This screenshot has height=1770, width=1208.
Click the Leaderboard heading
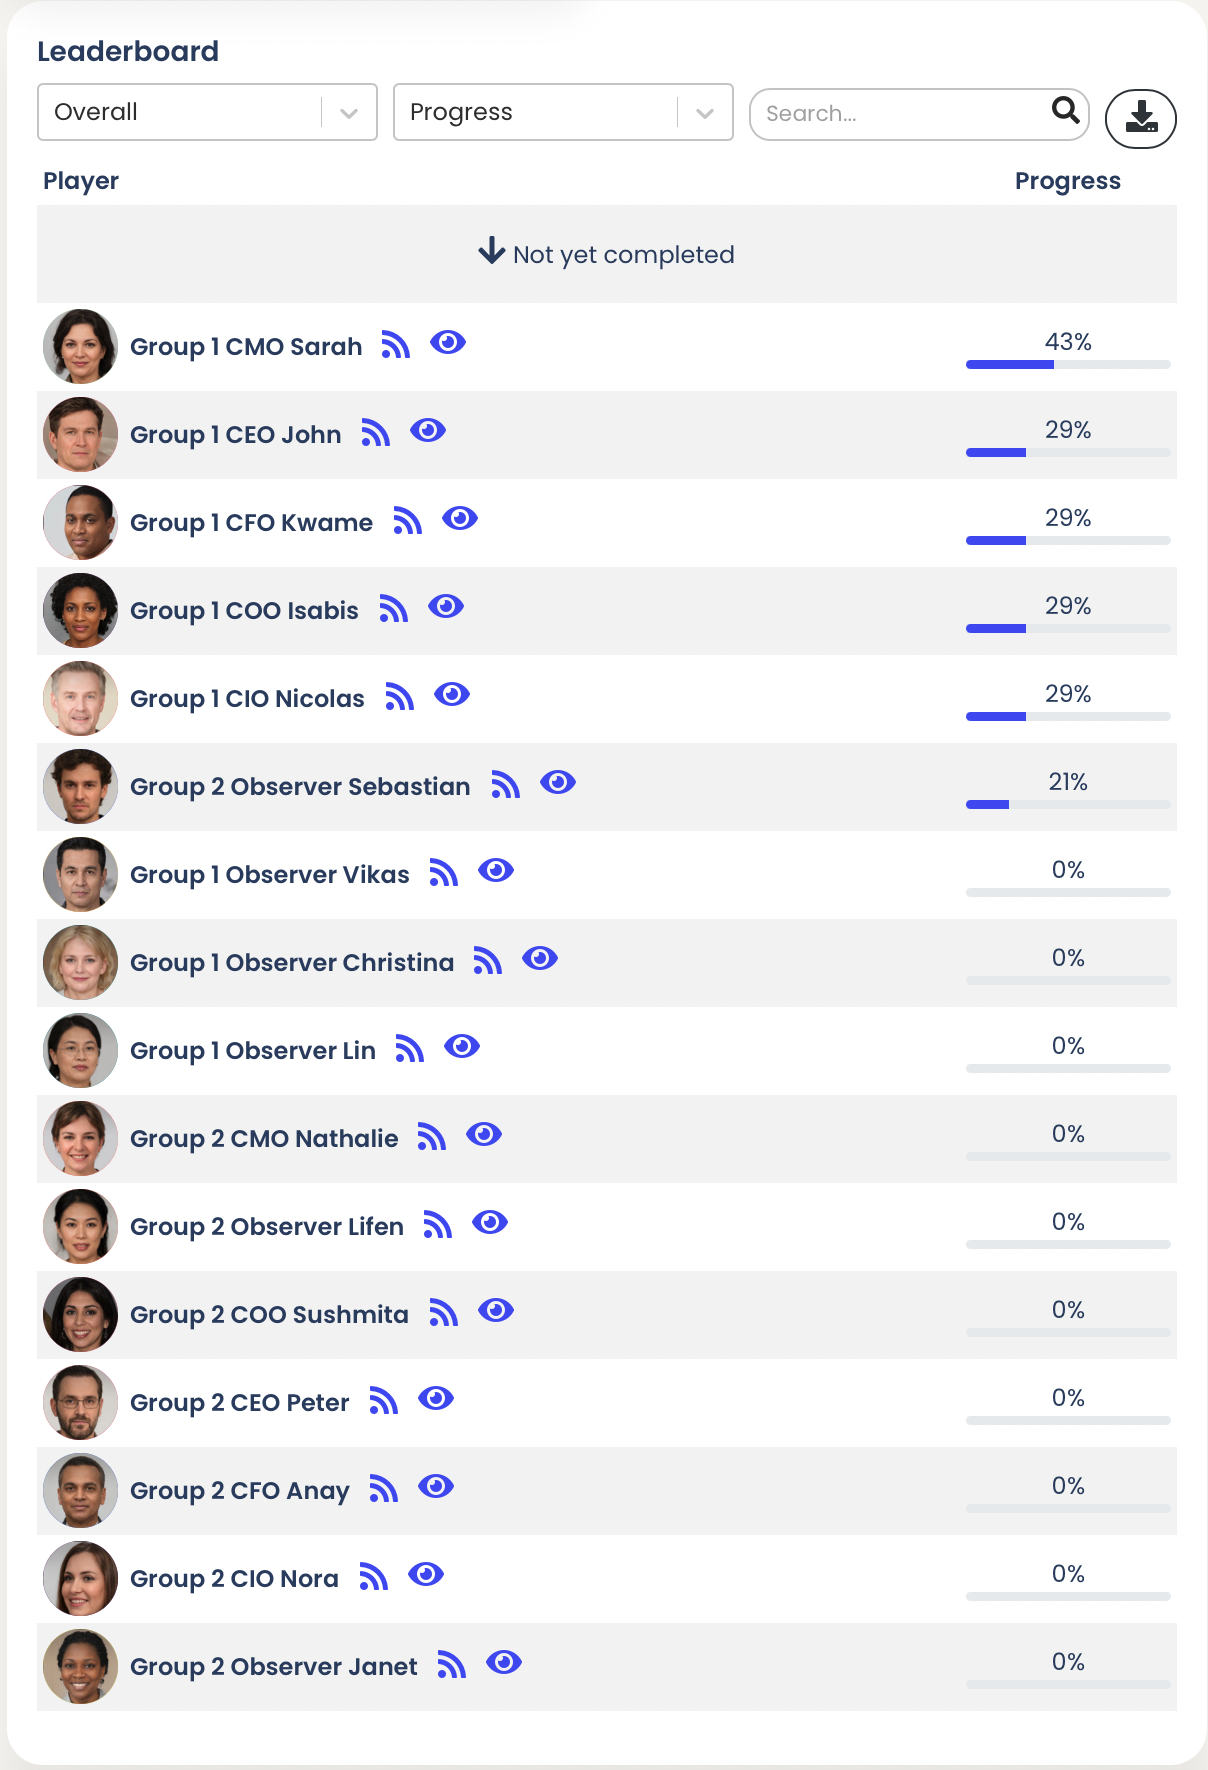click(128, 51)
